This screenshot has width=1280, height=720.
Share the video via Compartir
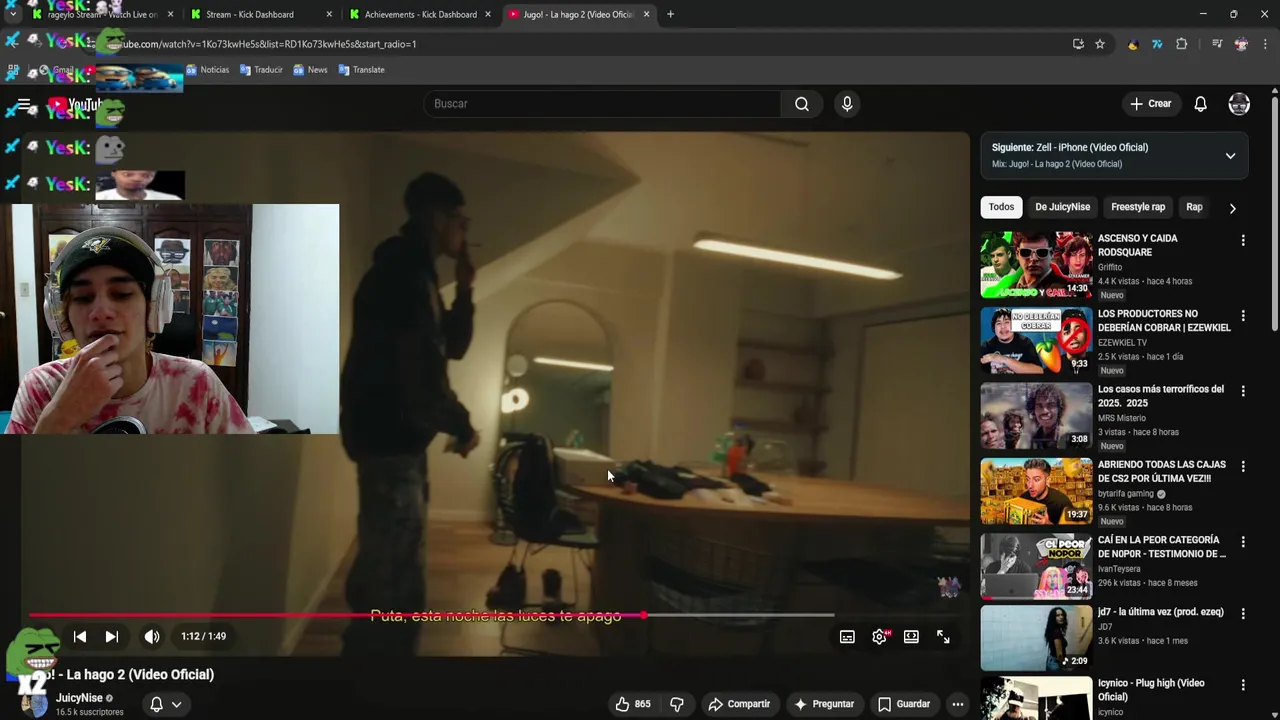(739, 704)
